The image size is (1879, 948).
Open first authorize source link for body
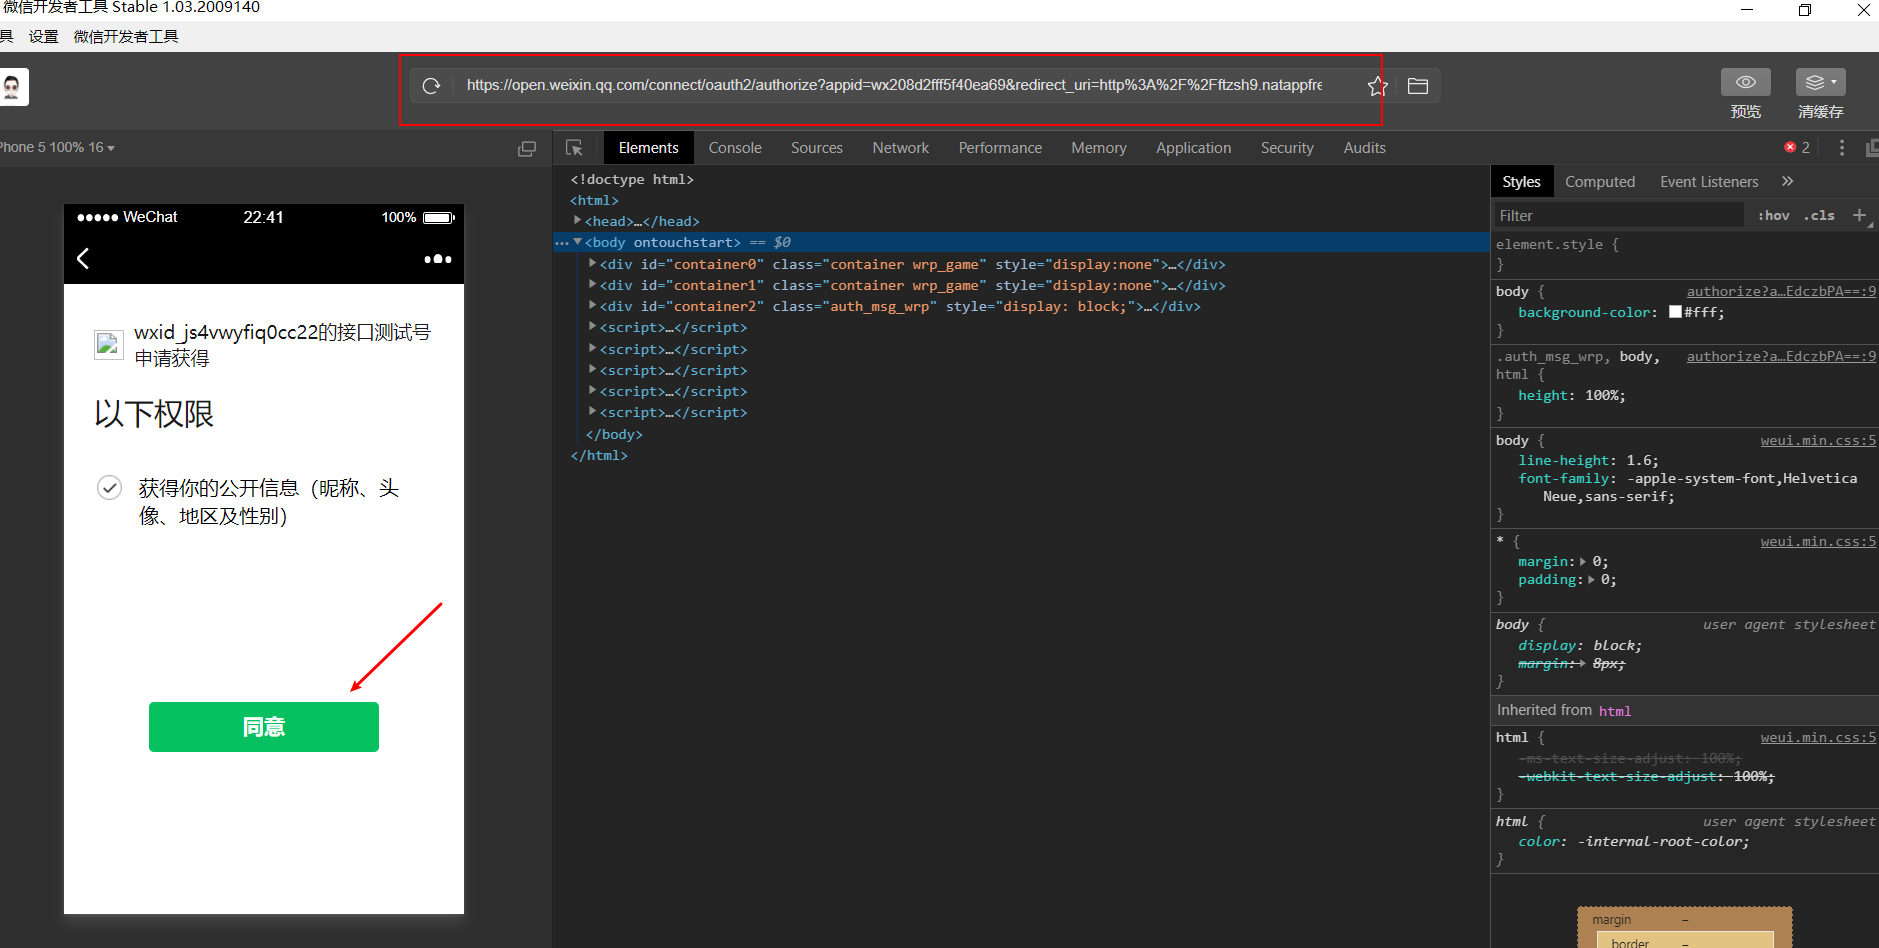[x=1781, y=291]
